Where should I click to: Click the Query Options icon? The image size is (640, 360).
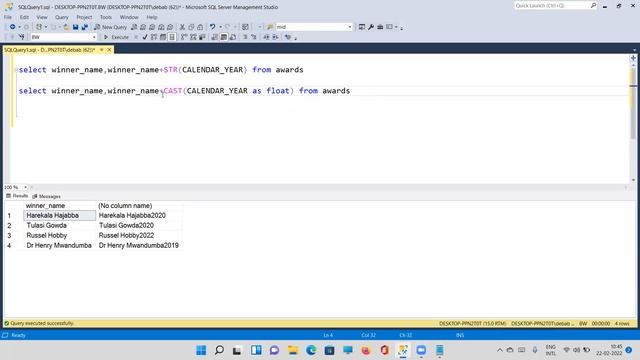click(x=163, y=37)
